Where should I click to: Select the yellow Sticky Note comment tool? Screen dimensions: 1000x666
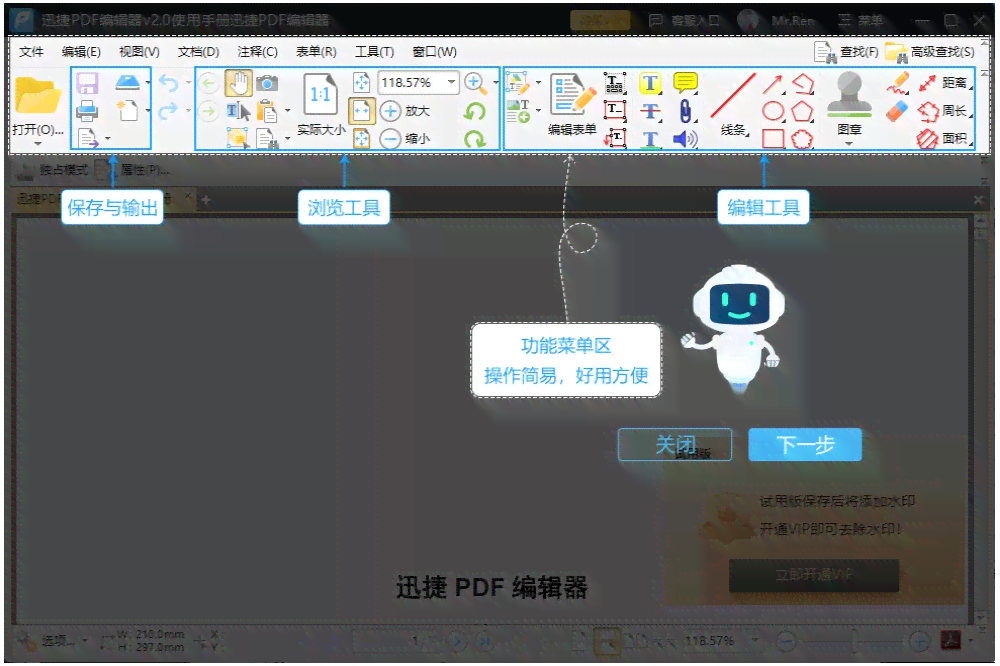(686, 83)
